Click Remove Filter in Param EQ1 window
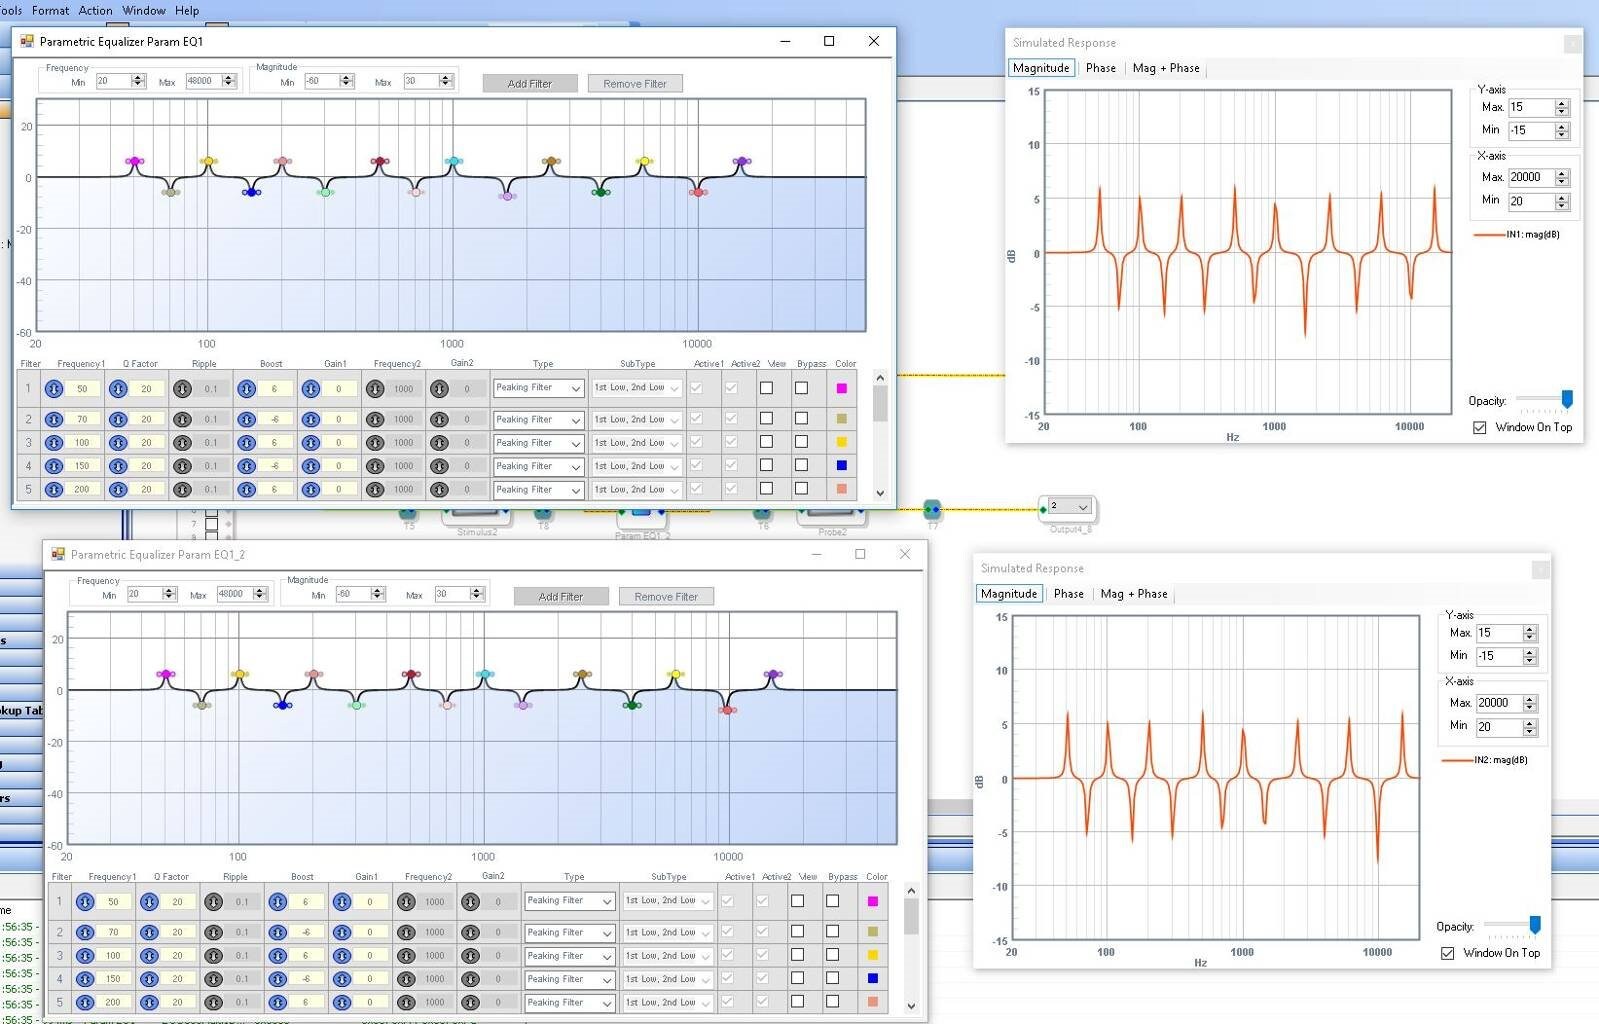Viewport: 1599px width, 1024px height. (635, 84)
